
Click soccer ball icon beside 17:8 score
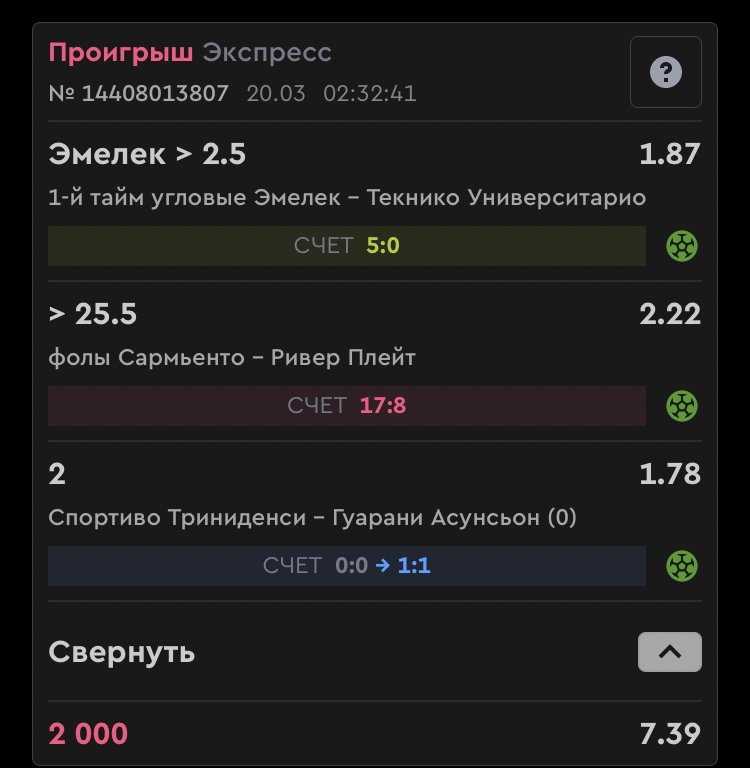point(682,406)
